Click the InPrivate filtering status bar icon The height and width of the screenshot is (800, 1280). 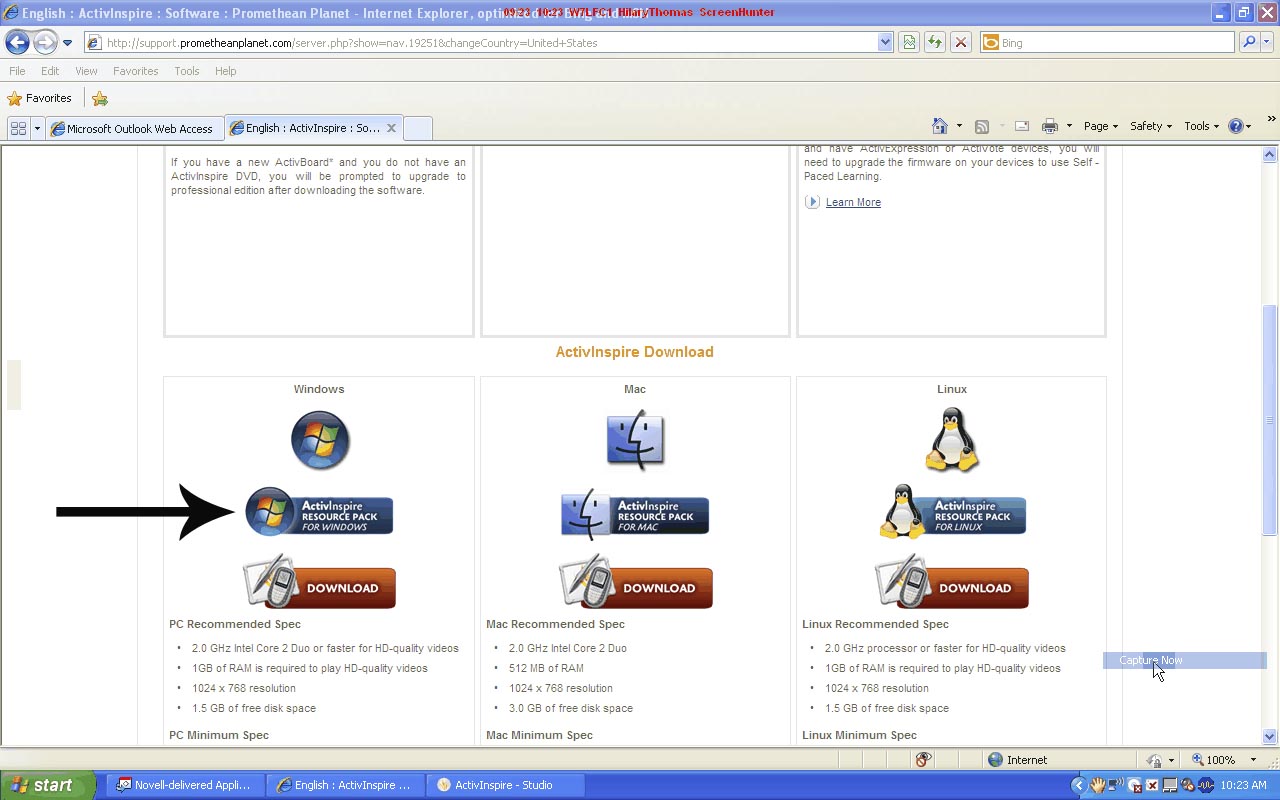(923, 760)
